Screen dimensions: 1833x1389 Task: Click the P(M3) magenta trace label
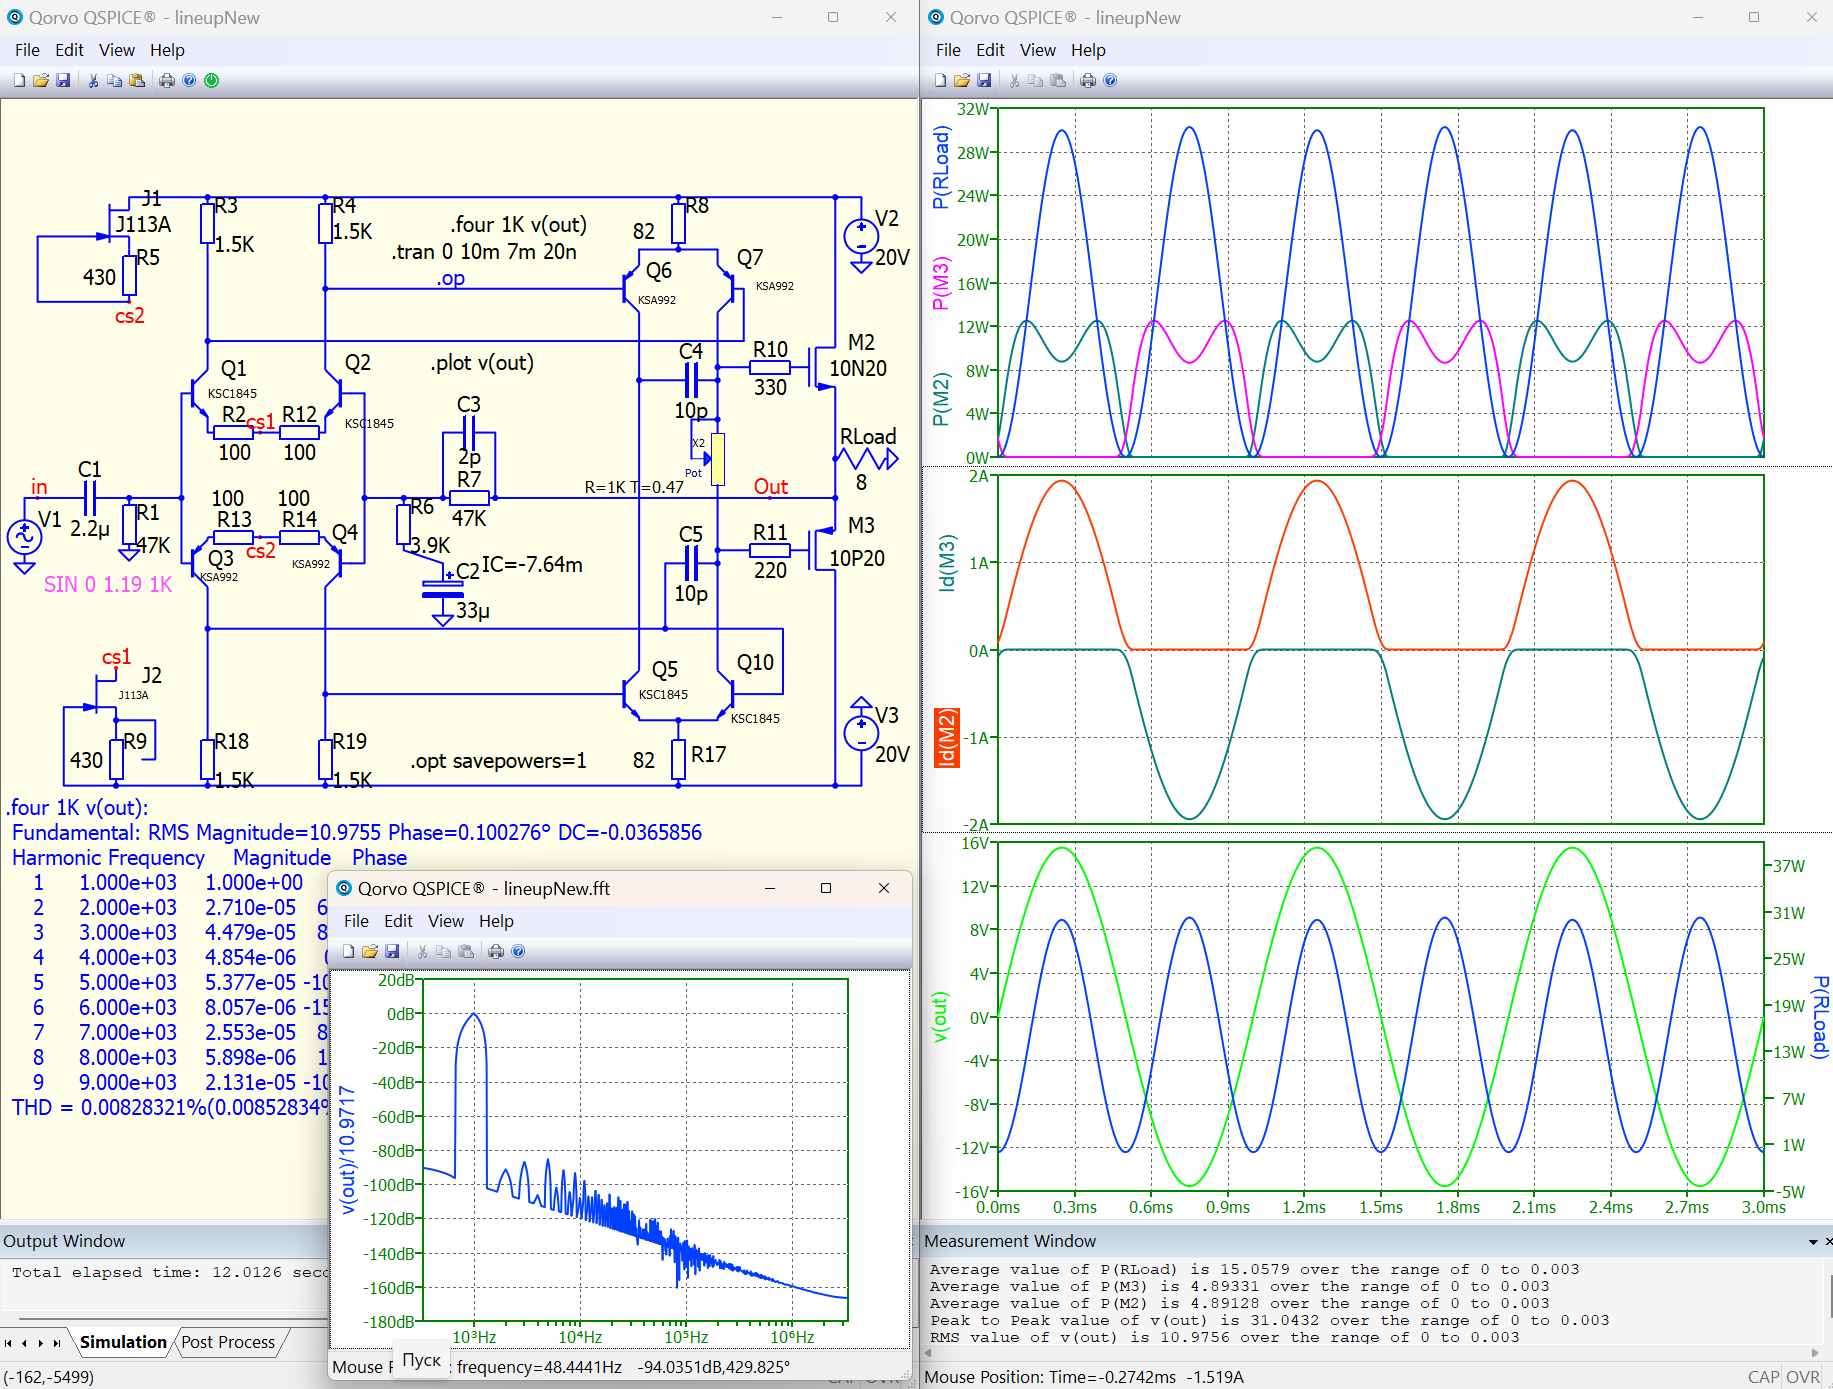941,284
